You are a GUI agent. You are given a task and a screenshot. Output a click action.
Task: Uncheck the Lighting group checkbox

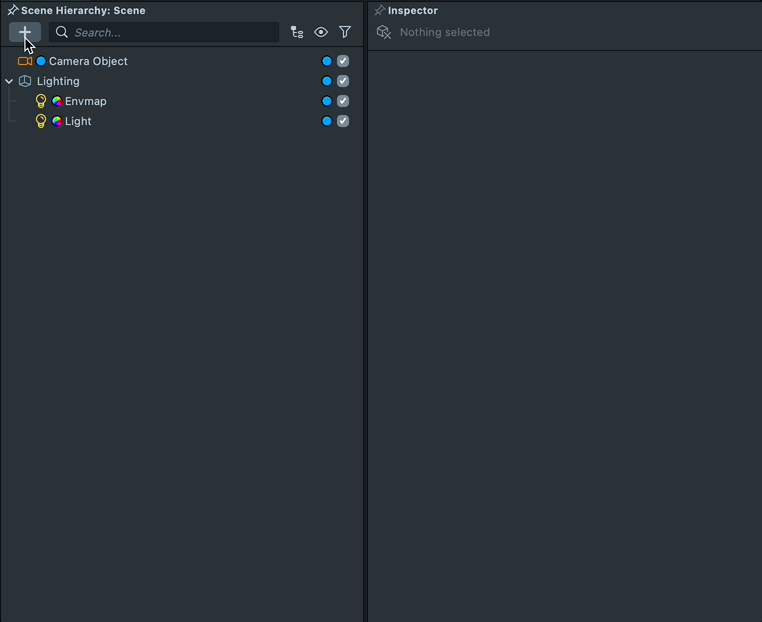coord(343,81)
